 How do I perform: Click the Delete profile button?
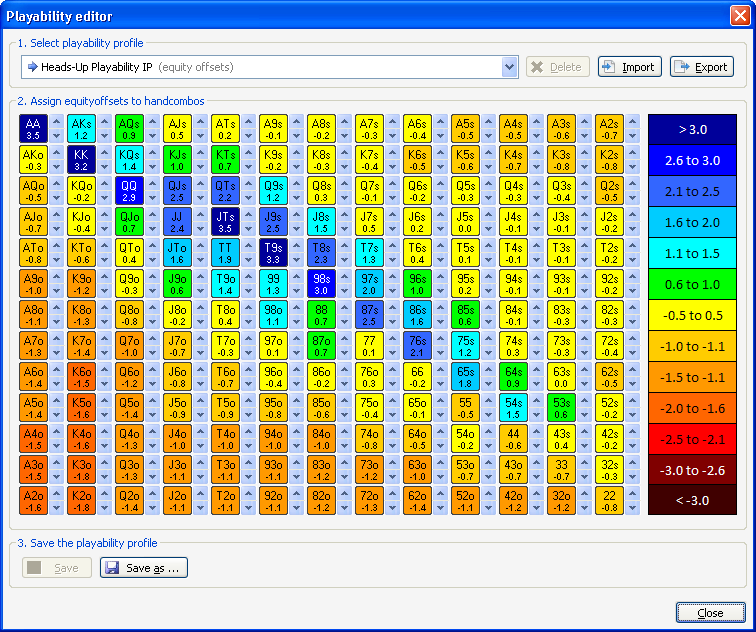point(558,67)
